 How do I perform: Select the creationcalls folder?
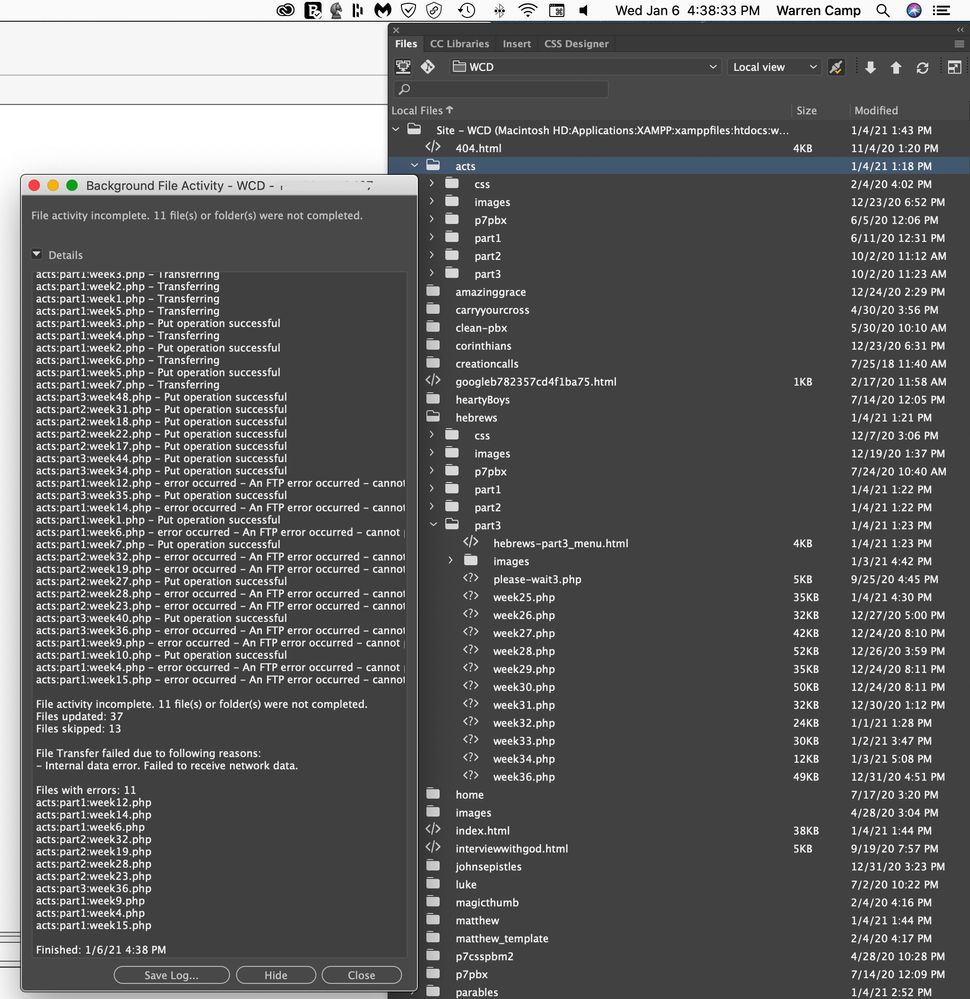pos(486,364)
